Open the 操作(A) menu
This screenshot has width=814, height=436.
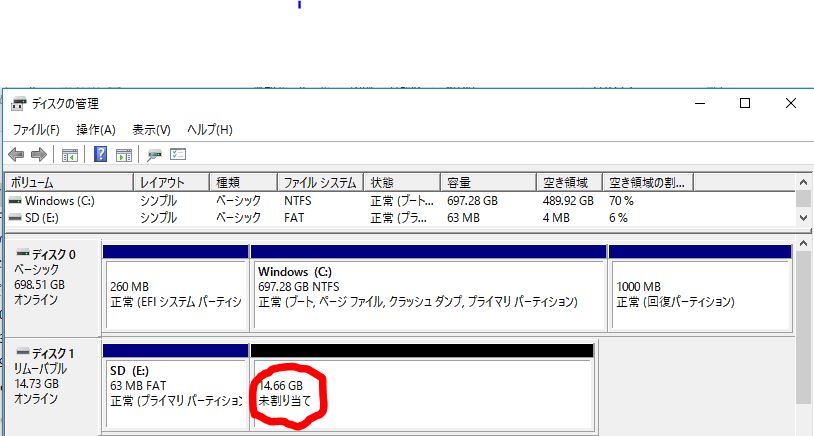tap(96, 130)
